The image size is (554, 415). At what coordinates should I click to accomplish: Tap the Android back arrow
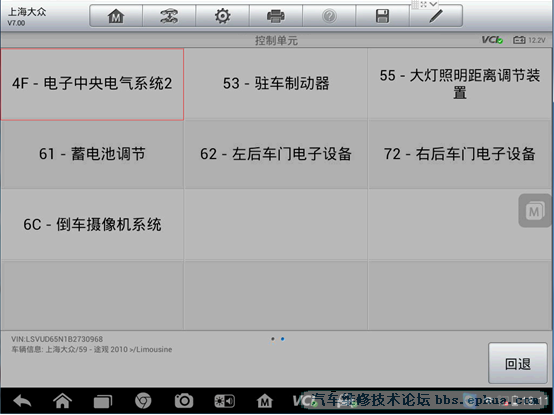22,401
